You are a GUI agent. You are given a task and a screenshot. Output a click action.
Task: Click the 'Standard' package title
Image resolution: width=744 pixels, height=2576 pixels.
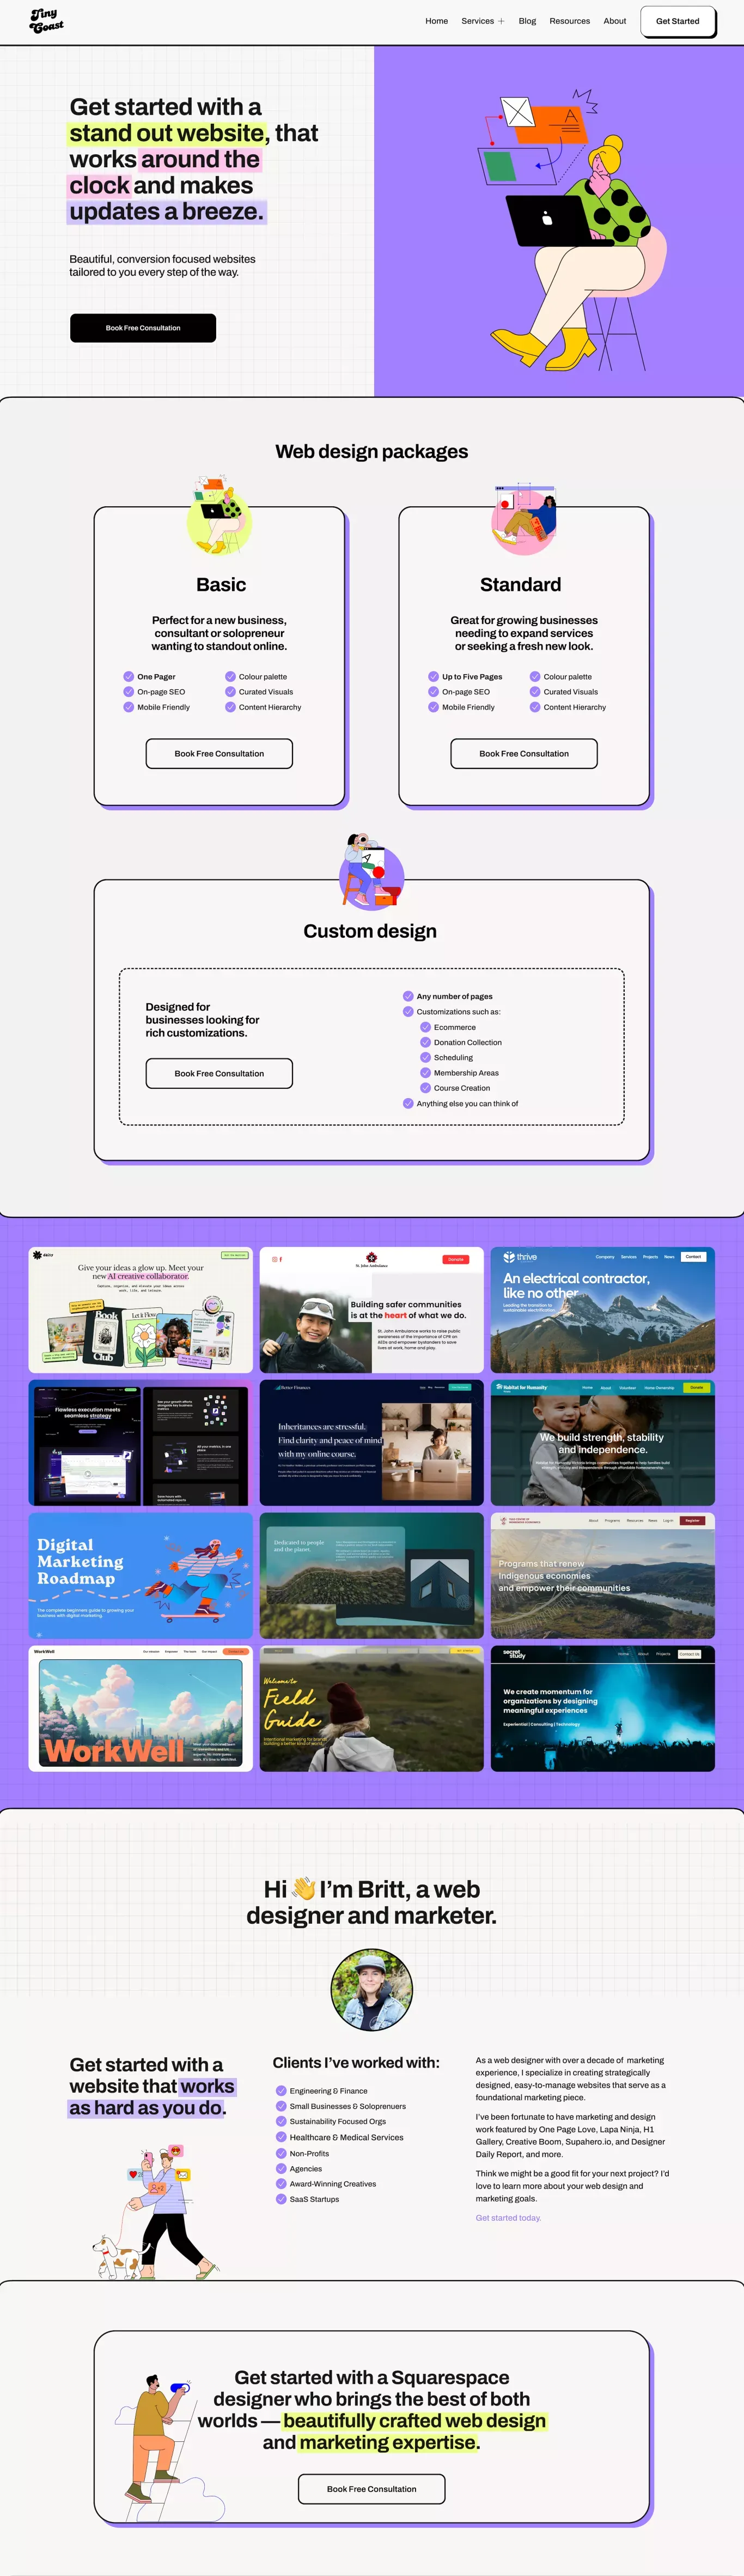click(x=520, y=584)
